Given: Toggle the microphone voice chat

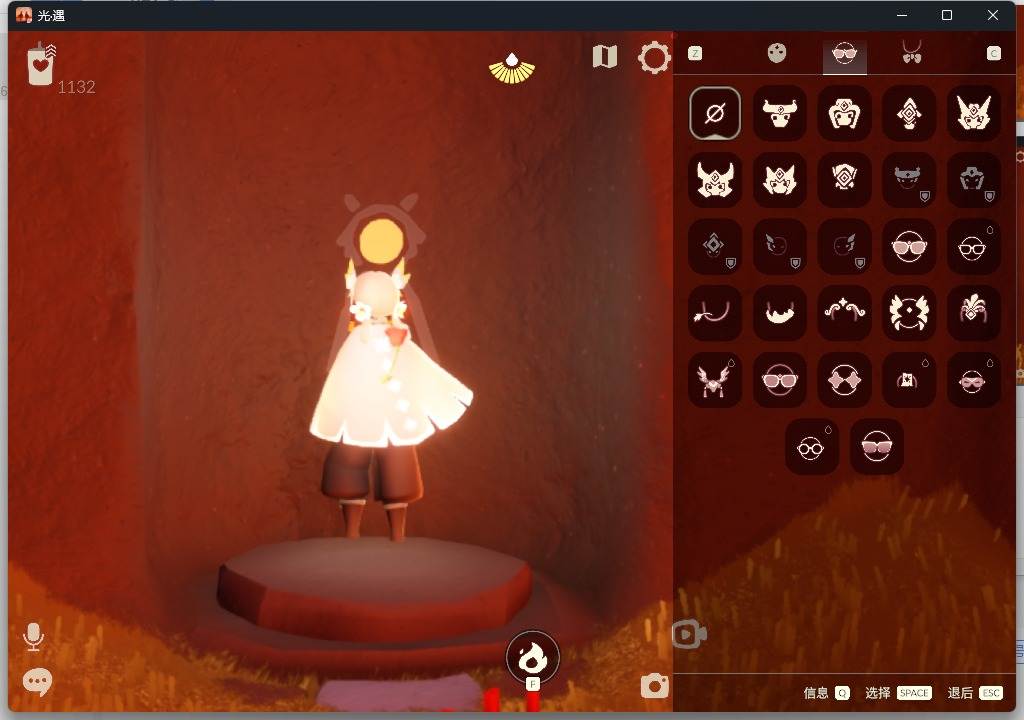Looking at the screenshot, I should point(33,637).
